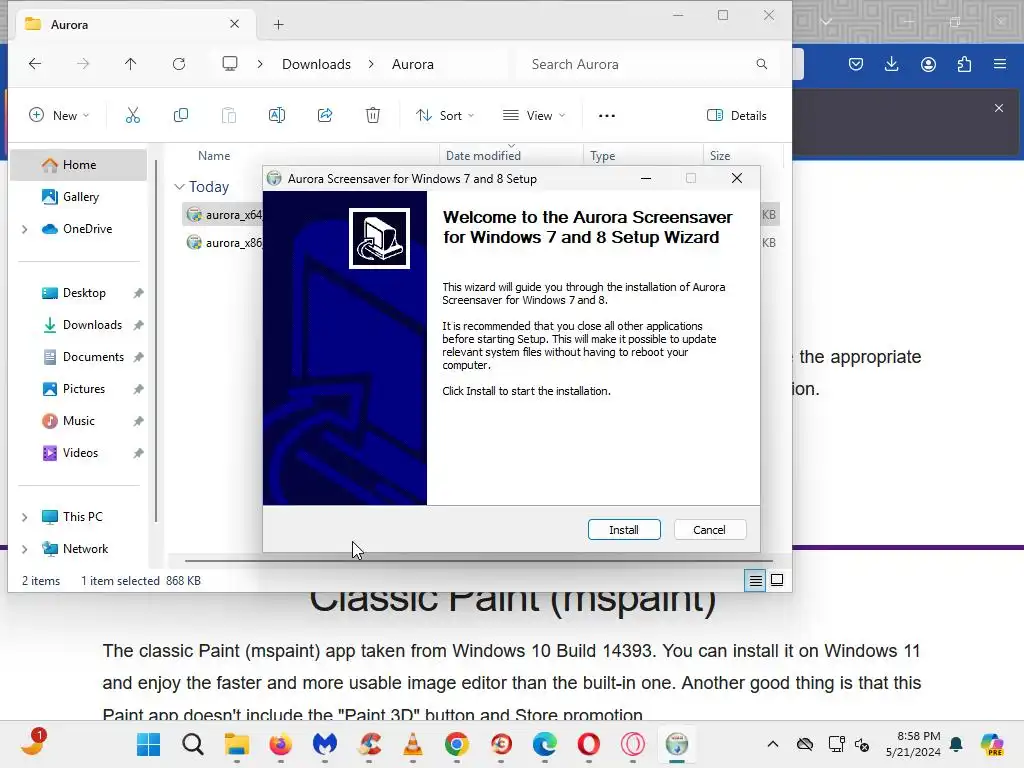Select the aurora_x64 file
Screen dimensions: 1024x768
pos(224,214)
